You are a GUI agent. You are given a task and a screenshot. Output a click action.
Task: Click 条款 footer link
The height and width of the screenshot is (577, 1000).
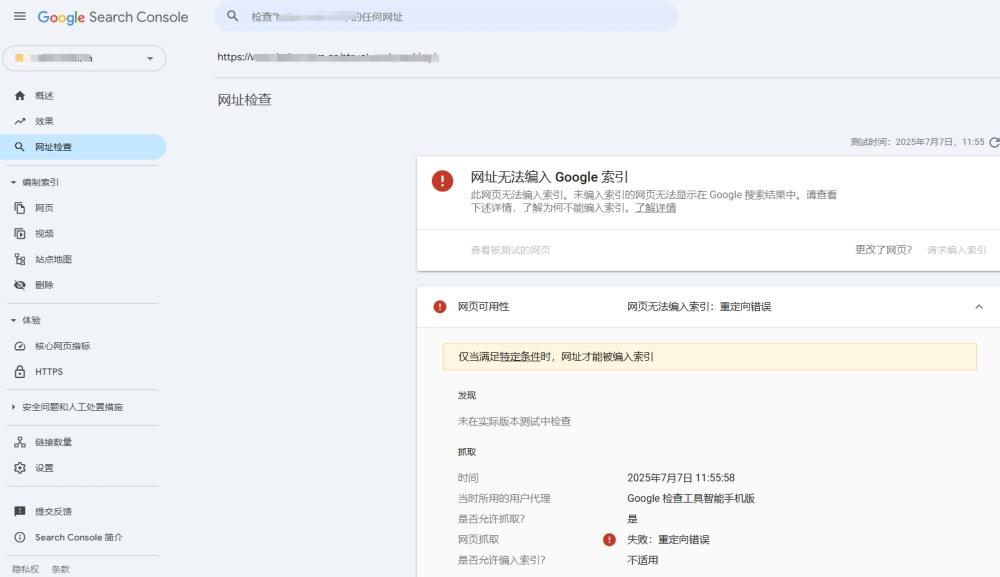pyautogui.click(x=61, y=569)
